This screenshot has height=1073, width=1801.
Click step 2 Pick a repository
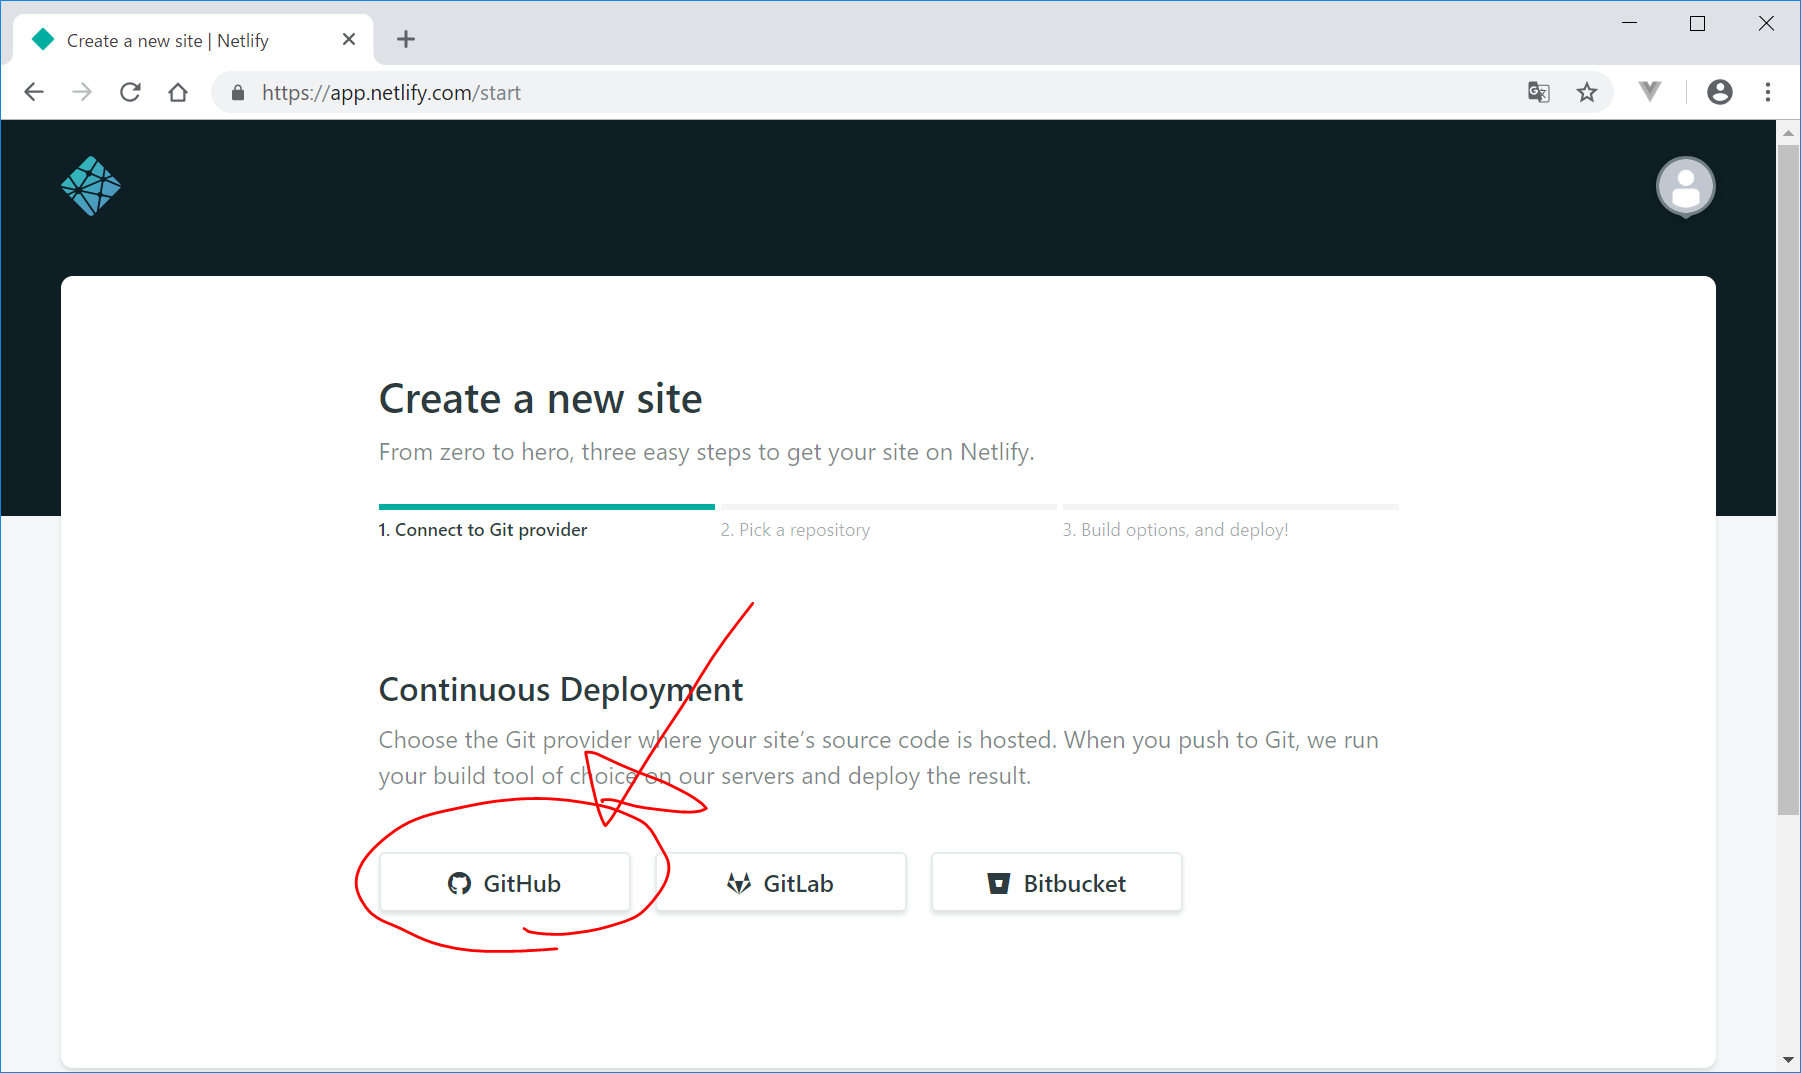(x=795, y=530)
